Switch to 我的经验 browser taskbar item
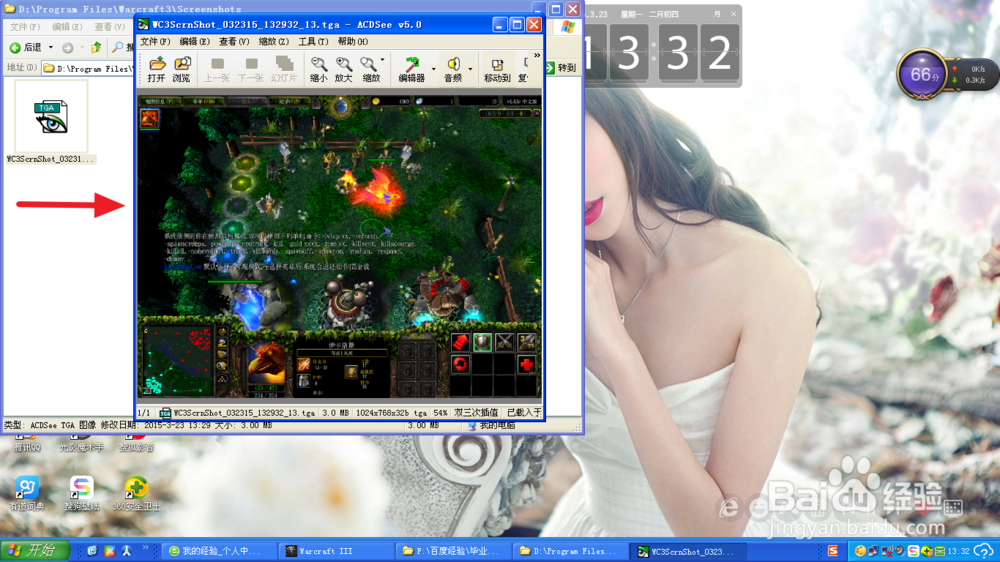This screenshot has height=562, width=1000. click(220, 551)
